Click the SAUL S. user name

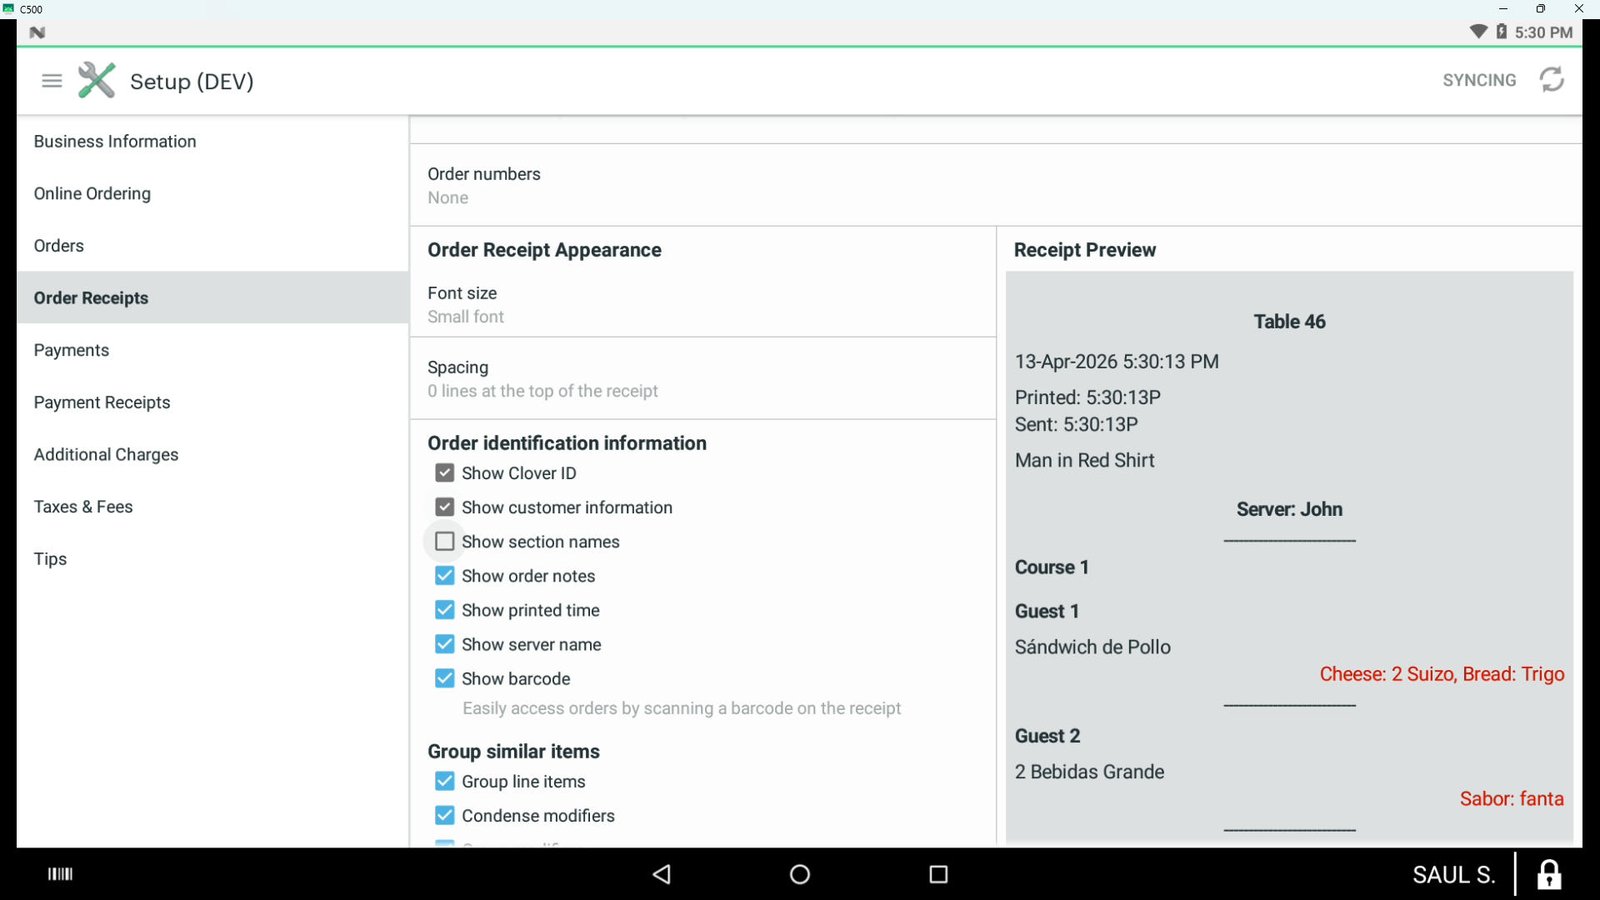[1453, 875]
